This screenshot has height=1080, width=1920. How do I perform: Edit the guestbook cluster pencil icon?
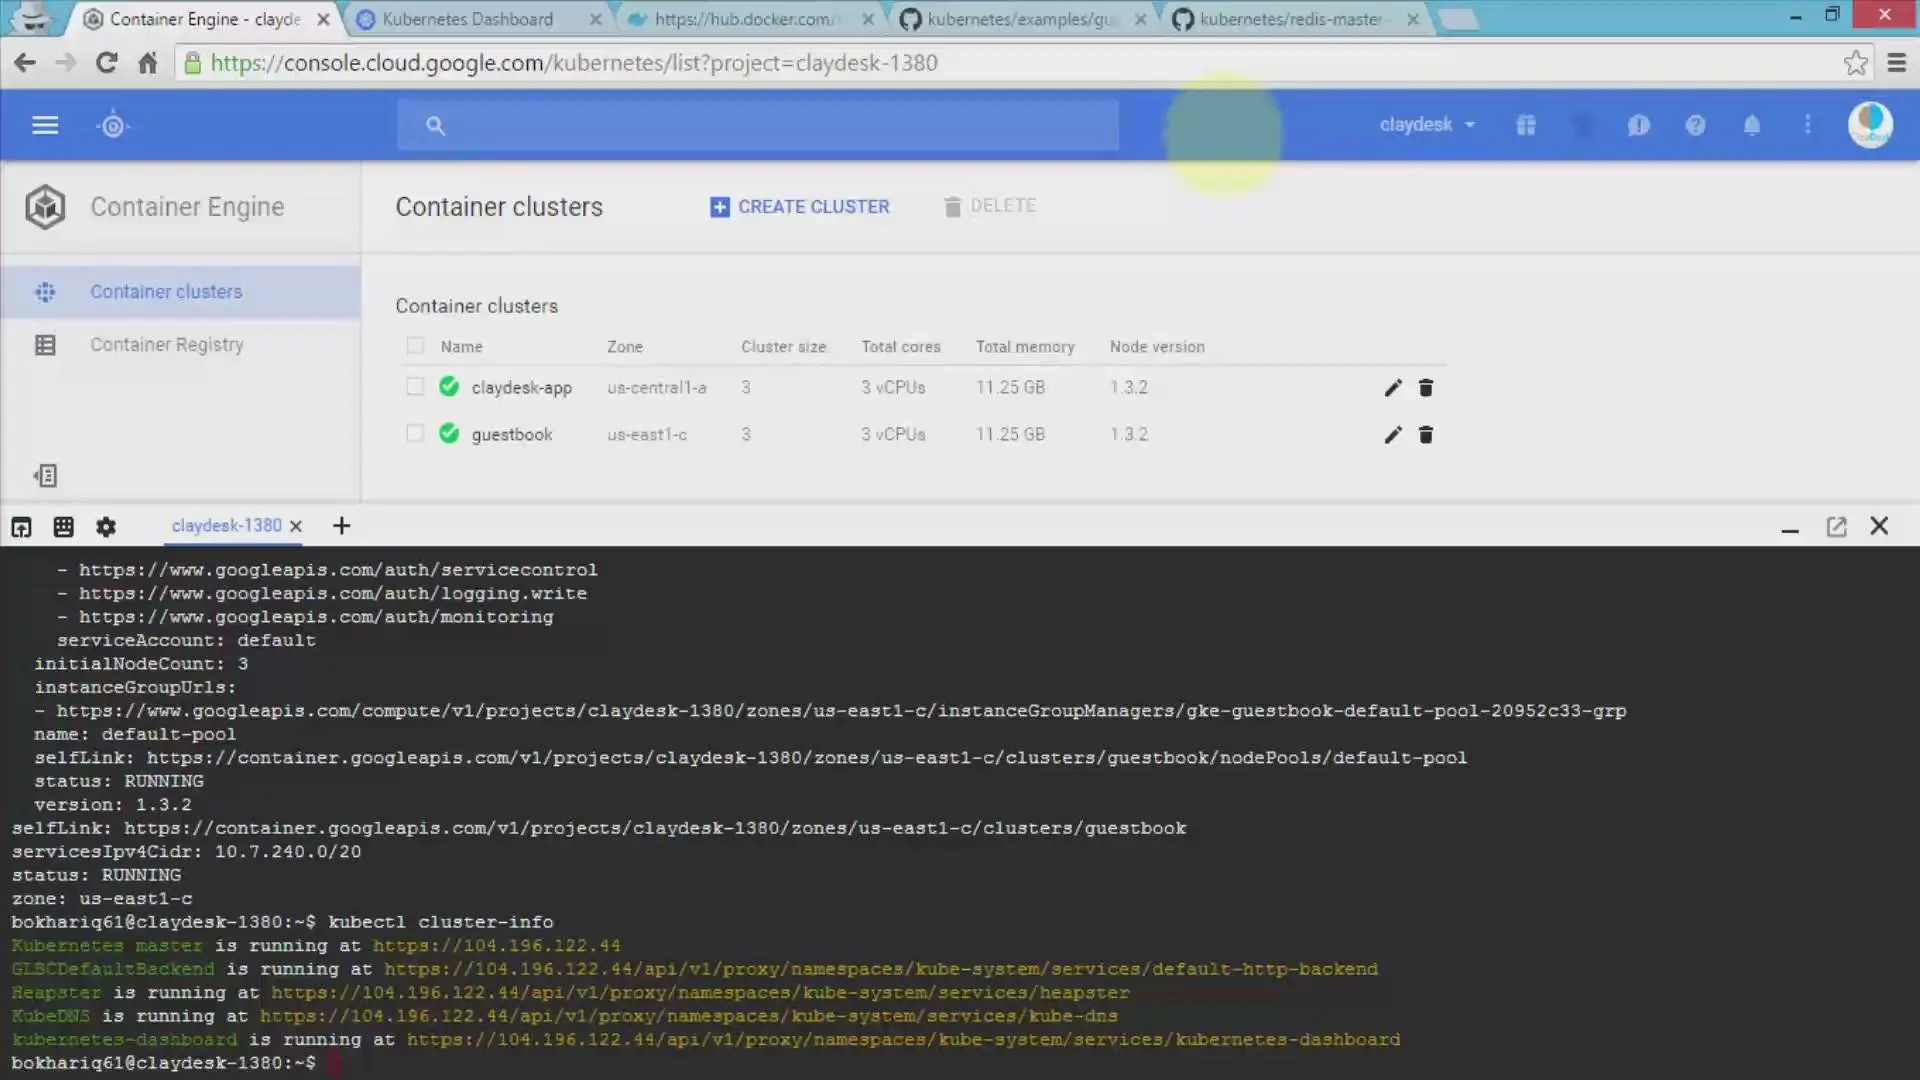[1393, 434]
